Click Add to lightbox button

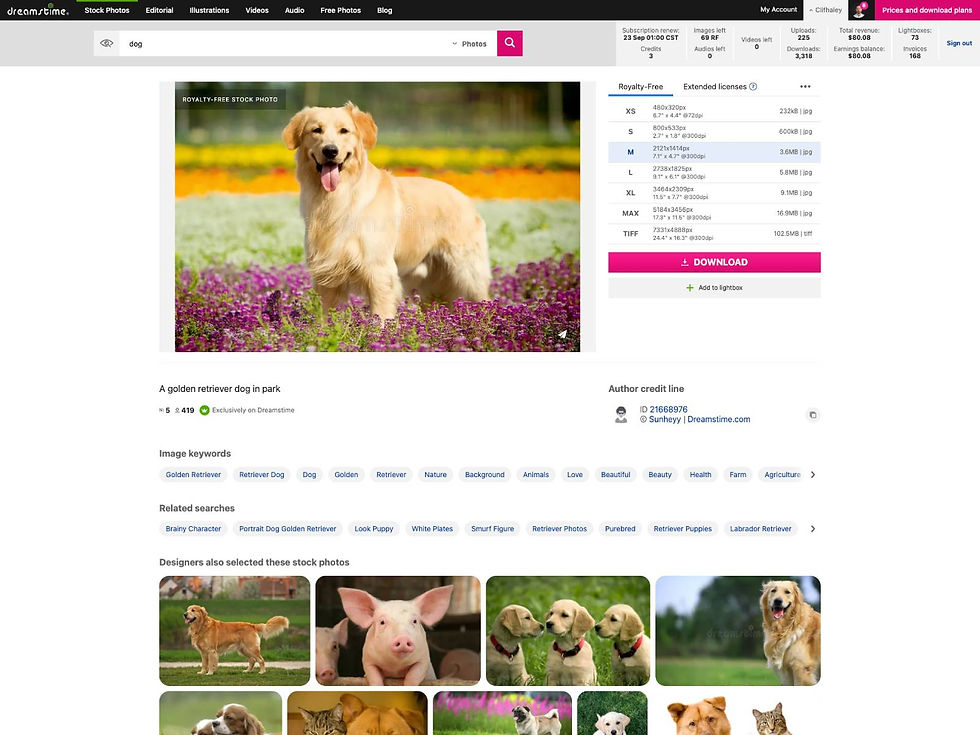coord(714,288)
